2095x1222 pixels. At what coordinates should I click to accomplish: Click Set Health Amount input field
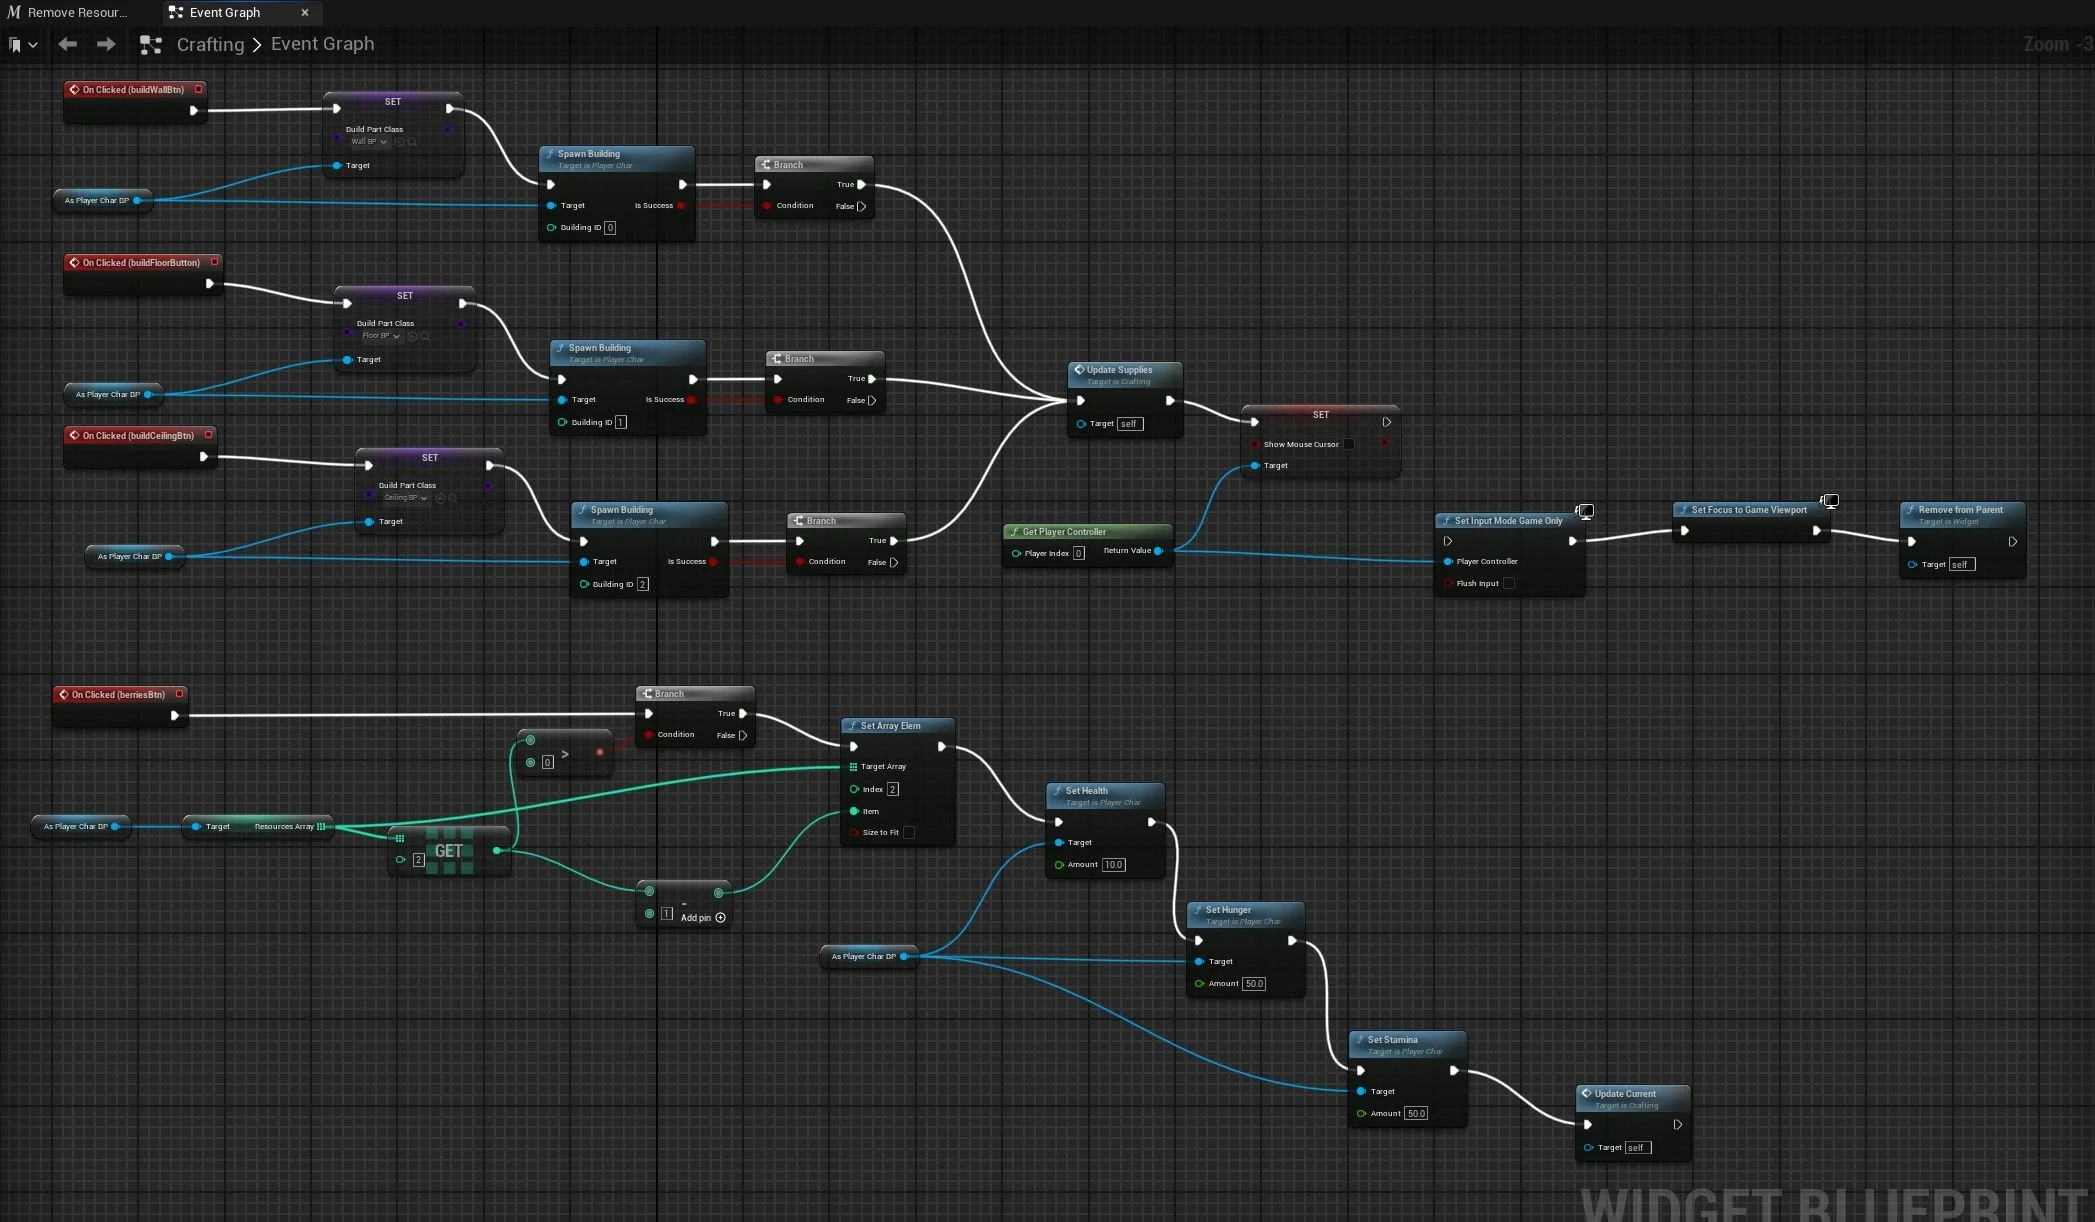[x=1113, y=864]
